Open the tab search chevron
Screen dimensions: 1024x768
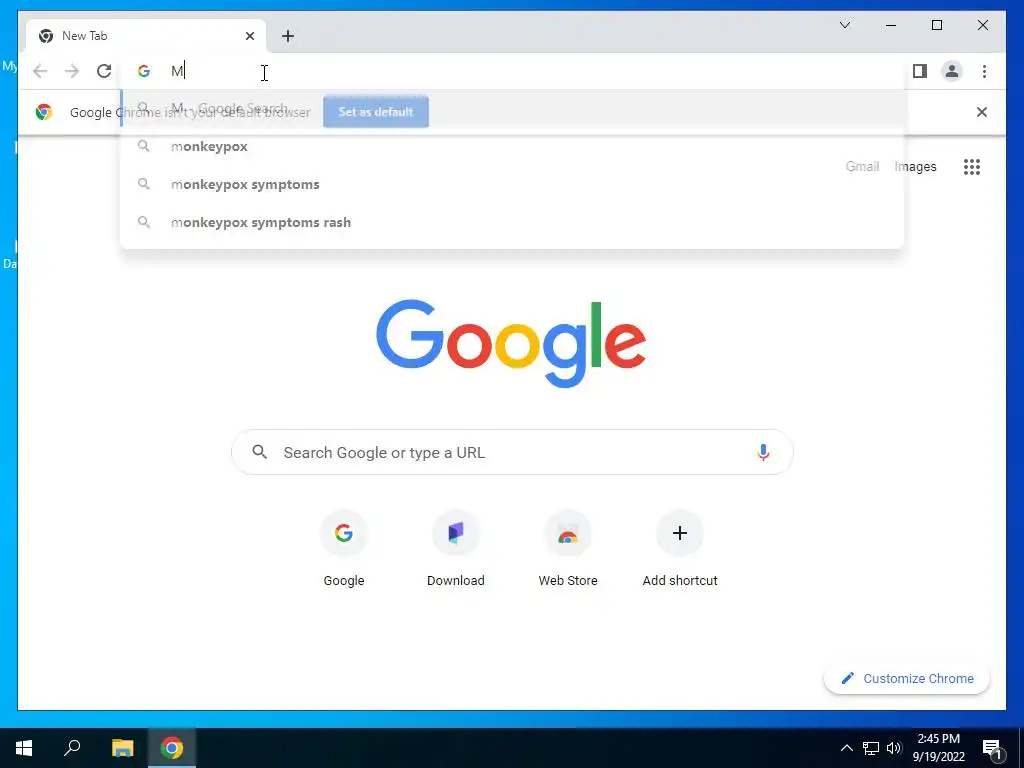coord(844,25)
